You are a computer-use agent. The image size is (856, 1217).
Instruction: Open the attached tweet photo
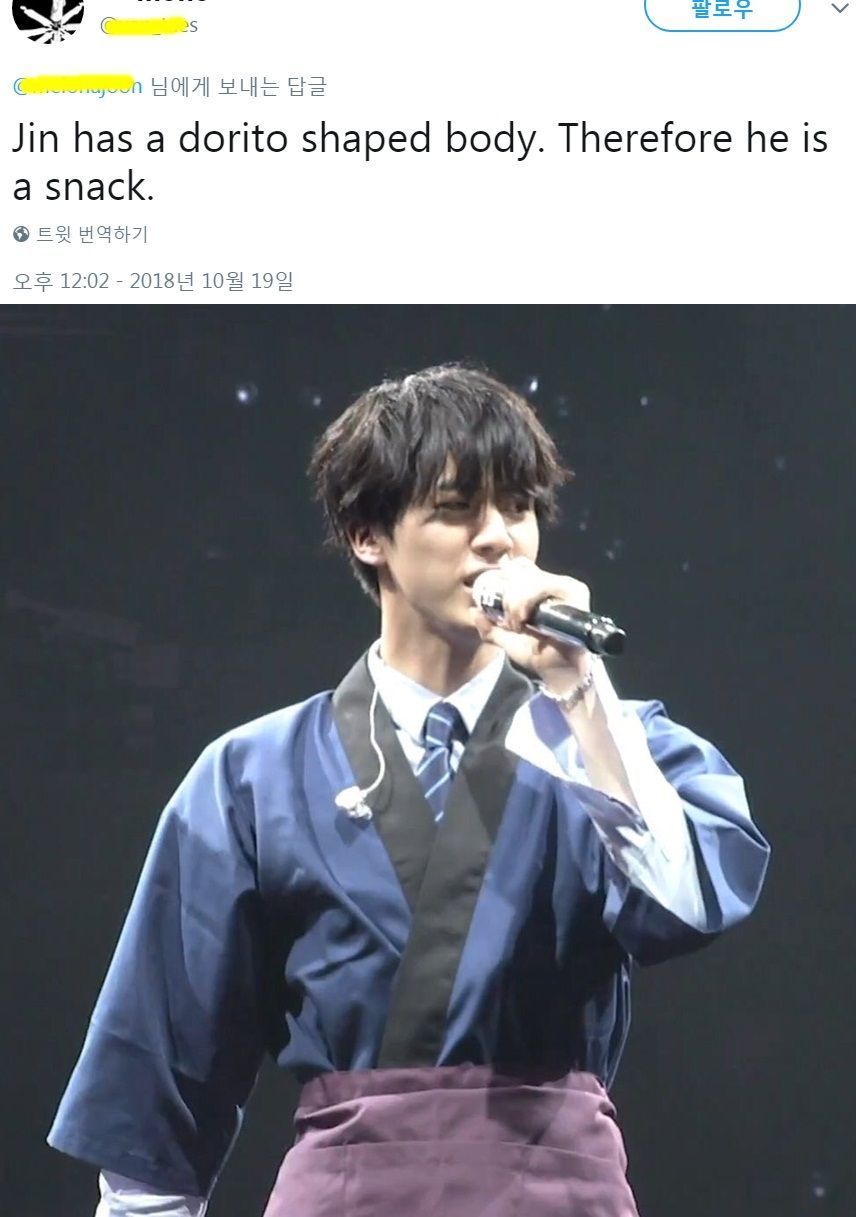428,760
